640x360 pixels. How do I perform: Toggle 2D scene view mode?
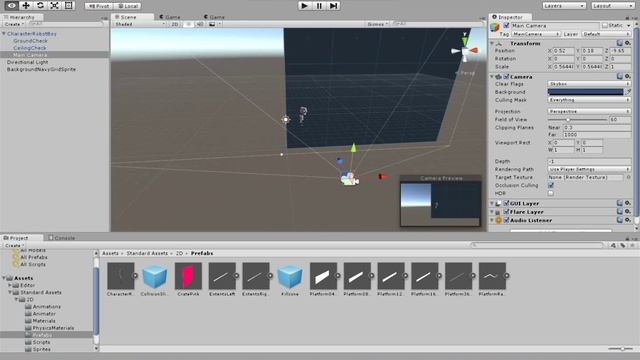pos(175,24)
